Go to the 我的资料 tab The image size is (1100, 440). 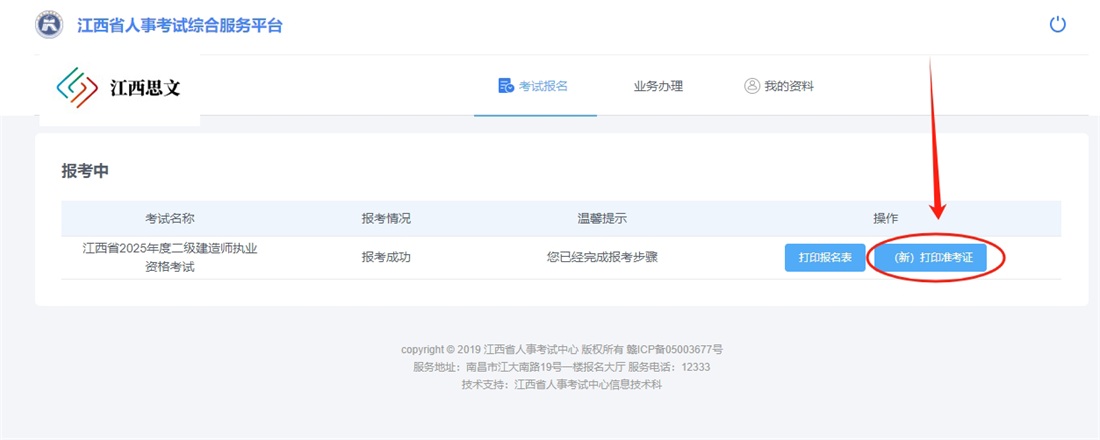click(x=779, y=86)
